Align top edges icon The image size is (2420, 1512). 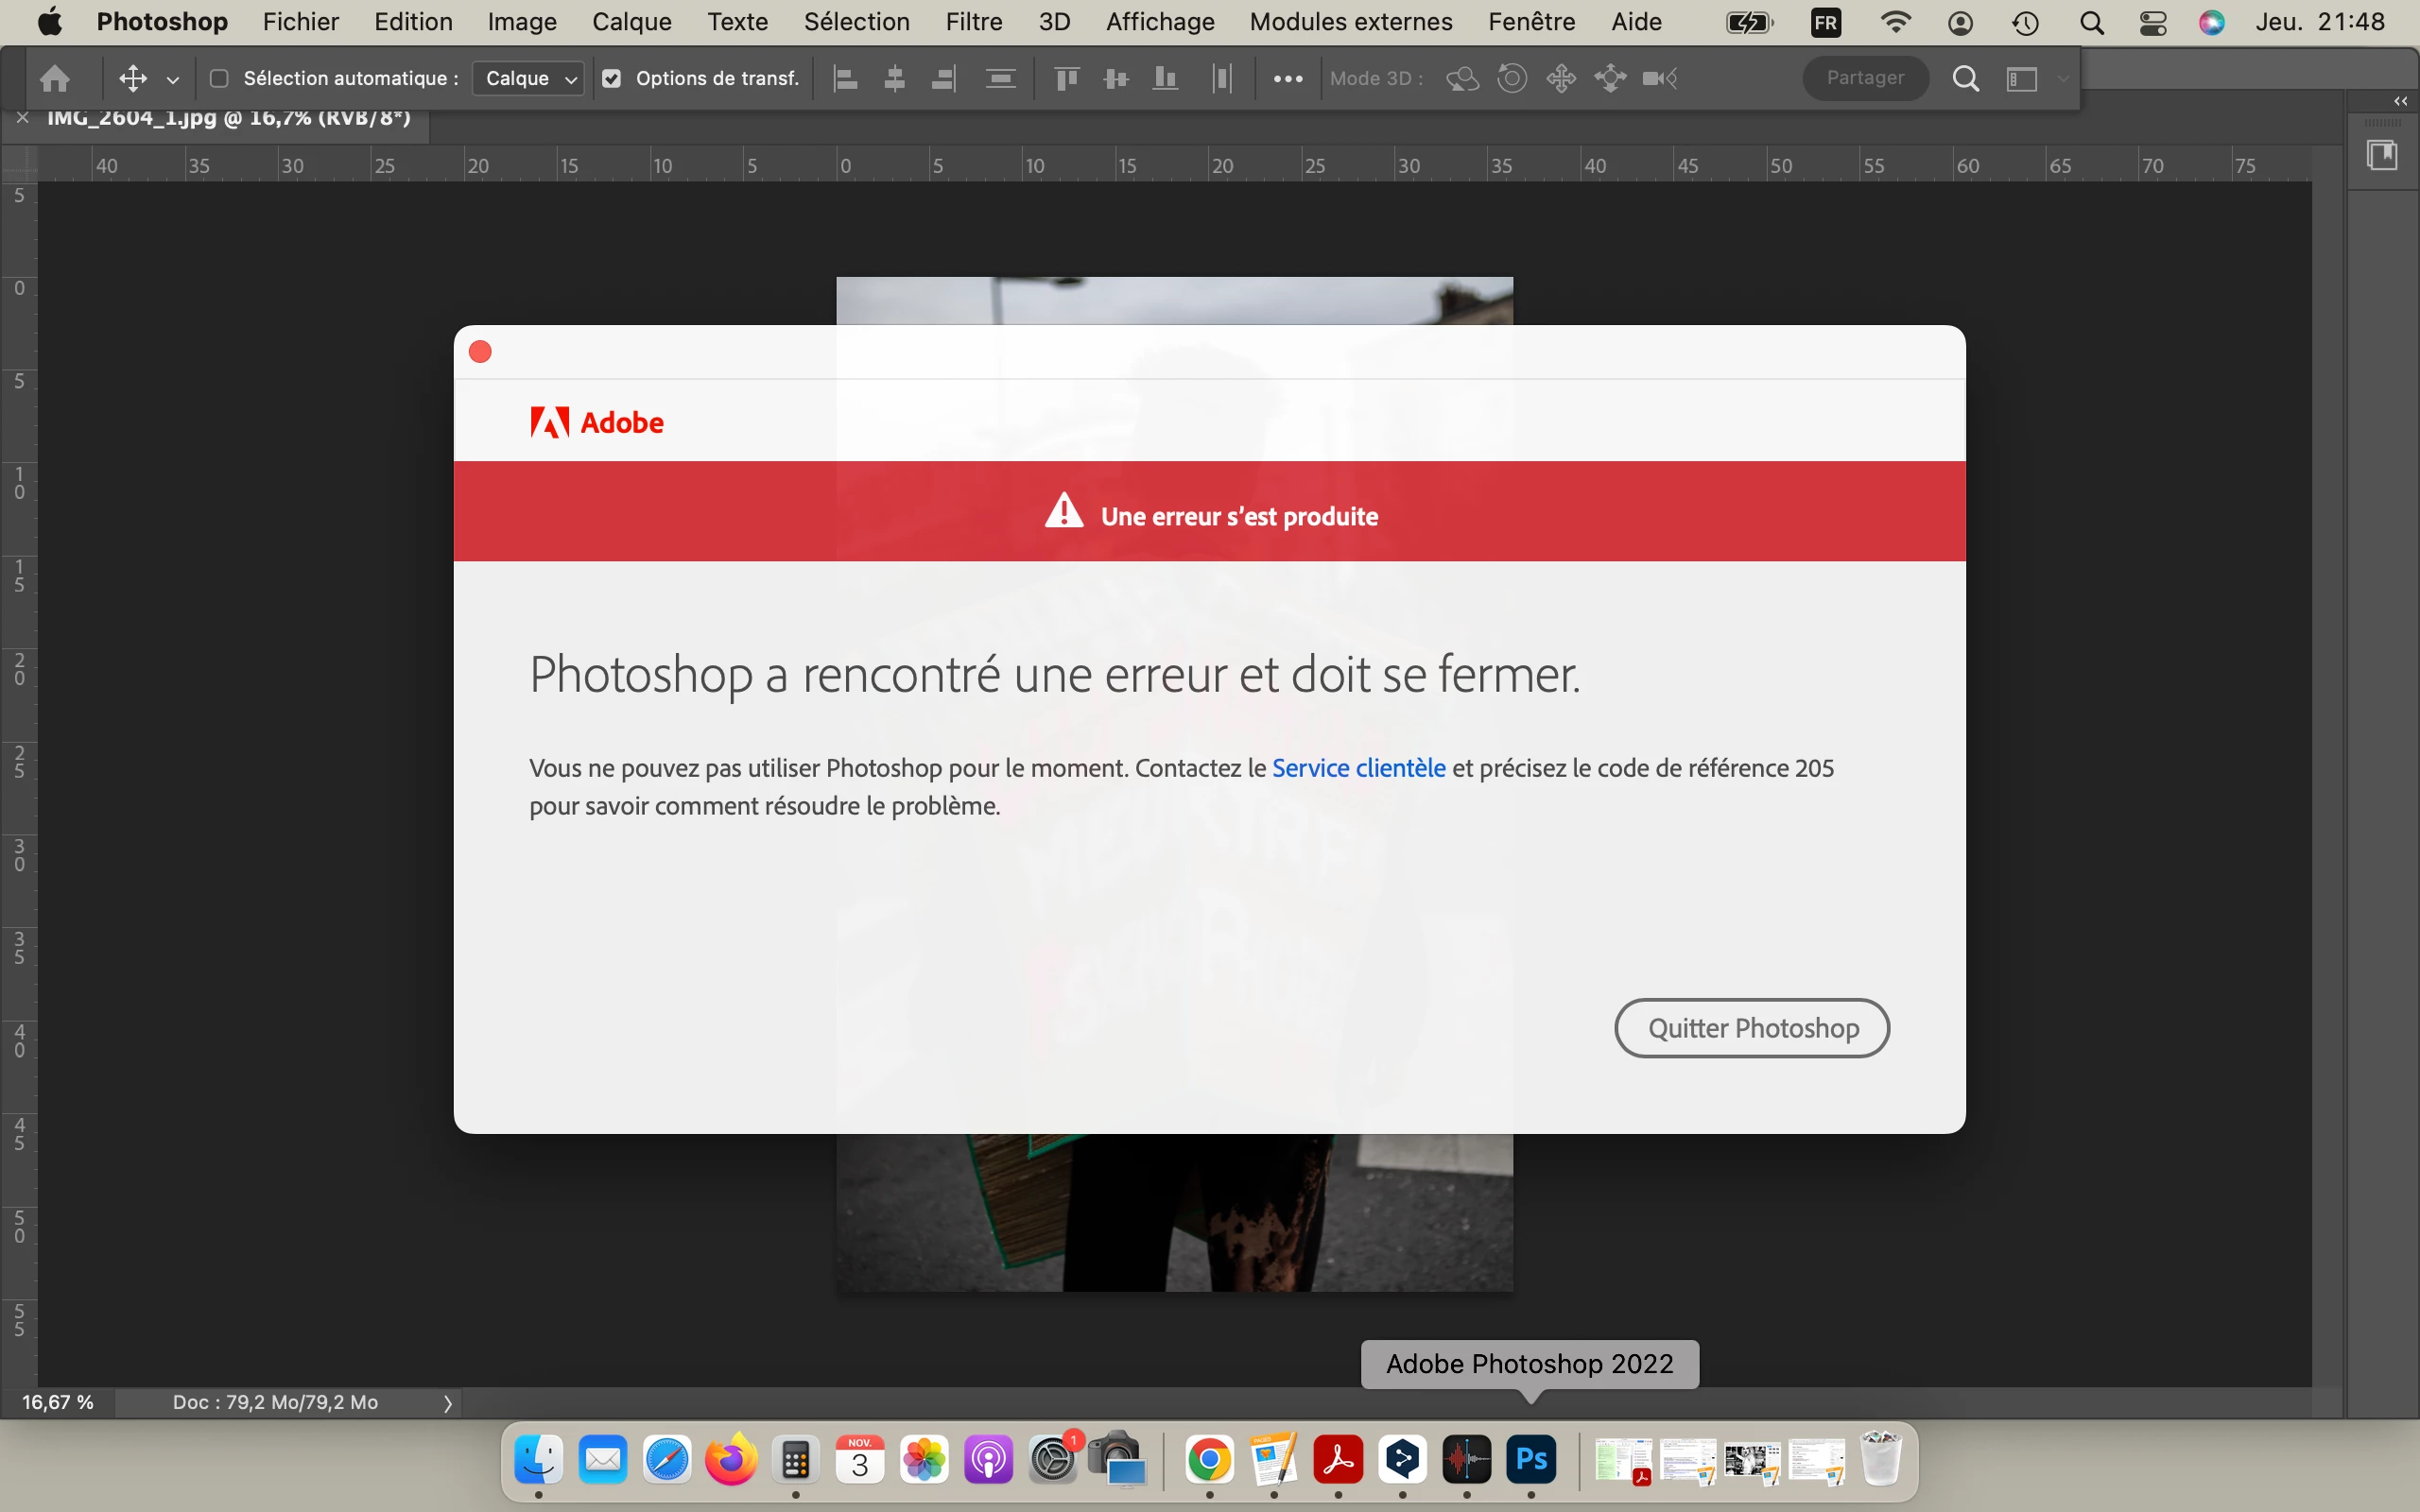[x=1067, y=78]
